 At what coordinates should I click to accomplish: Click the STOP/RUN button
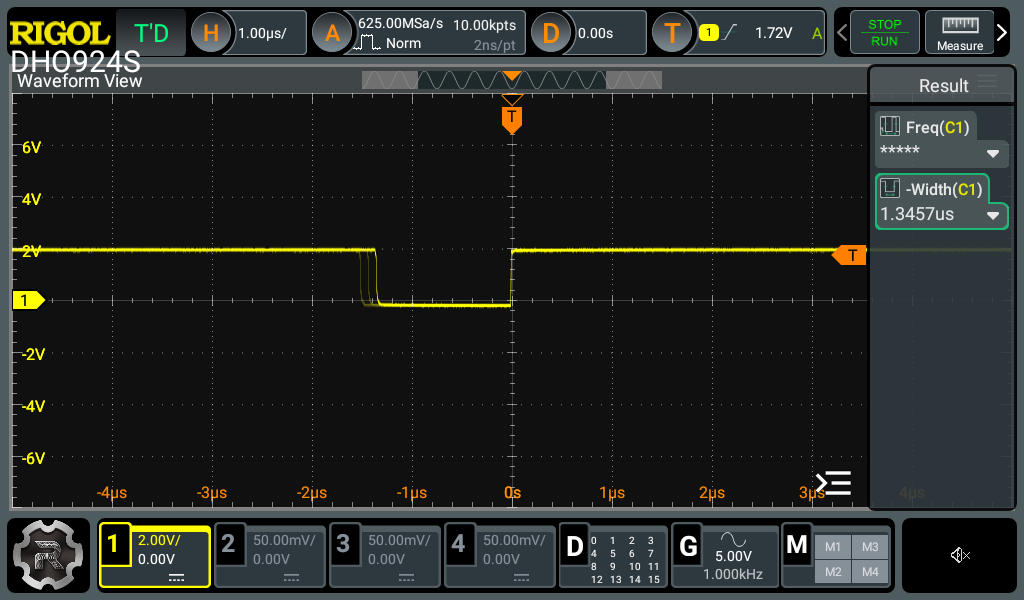pyautogui.click(x=884, y=32)
